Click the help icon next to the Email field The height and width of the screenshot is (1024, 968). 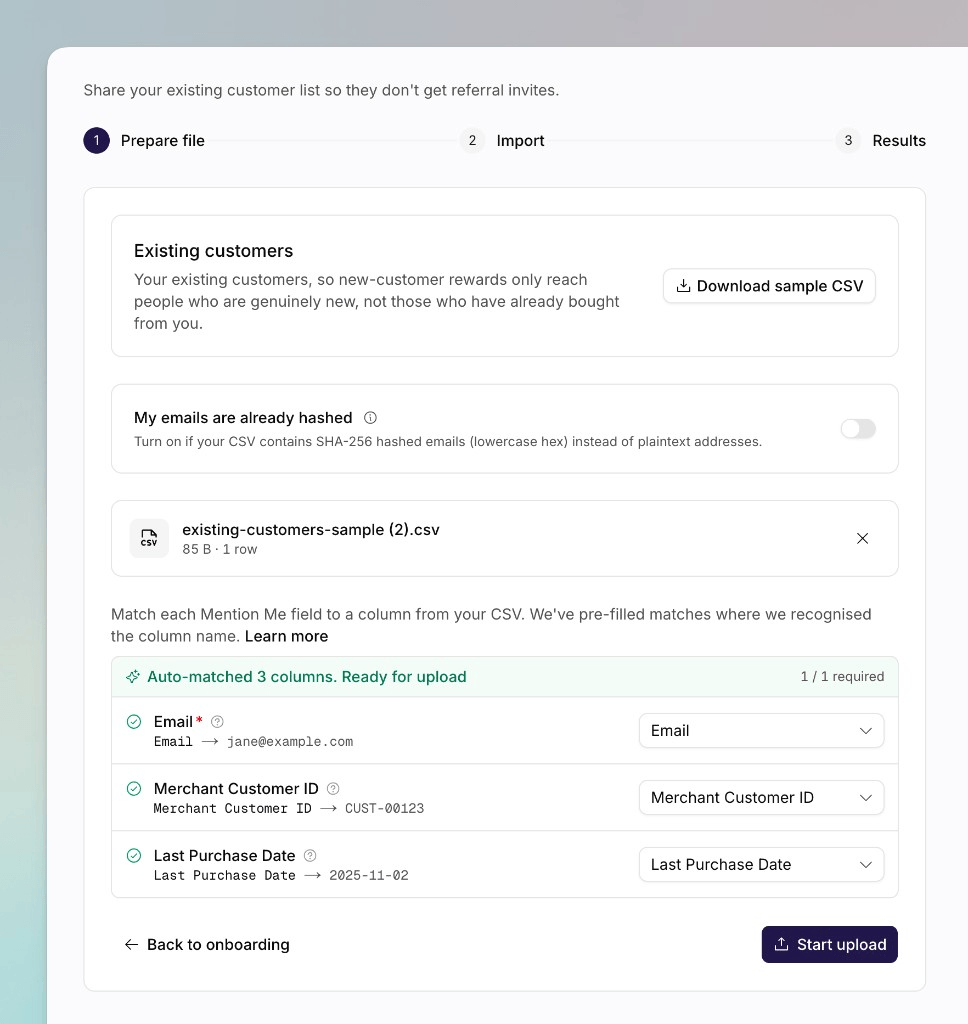pyautogui.click(x=218, y=722)
